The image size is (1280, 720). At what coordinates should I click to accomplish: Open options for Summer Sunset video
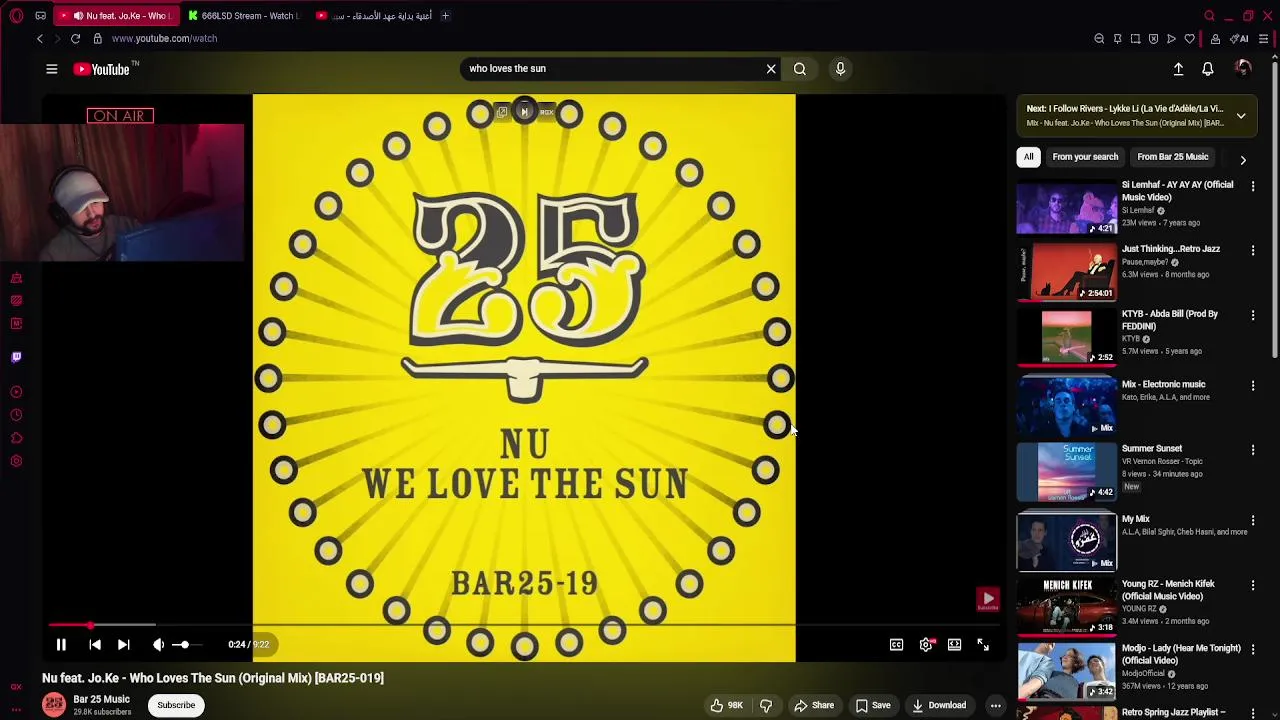coord(1252,450)
